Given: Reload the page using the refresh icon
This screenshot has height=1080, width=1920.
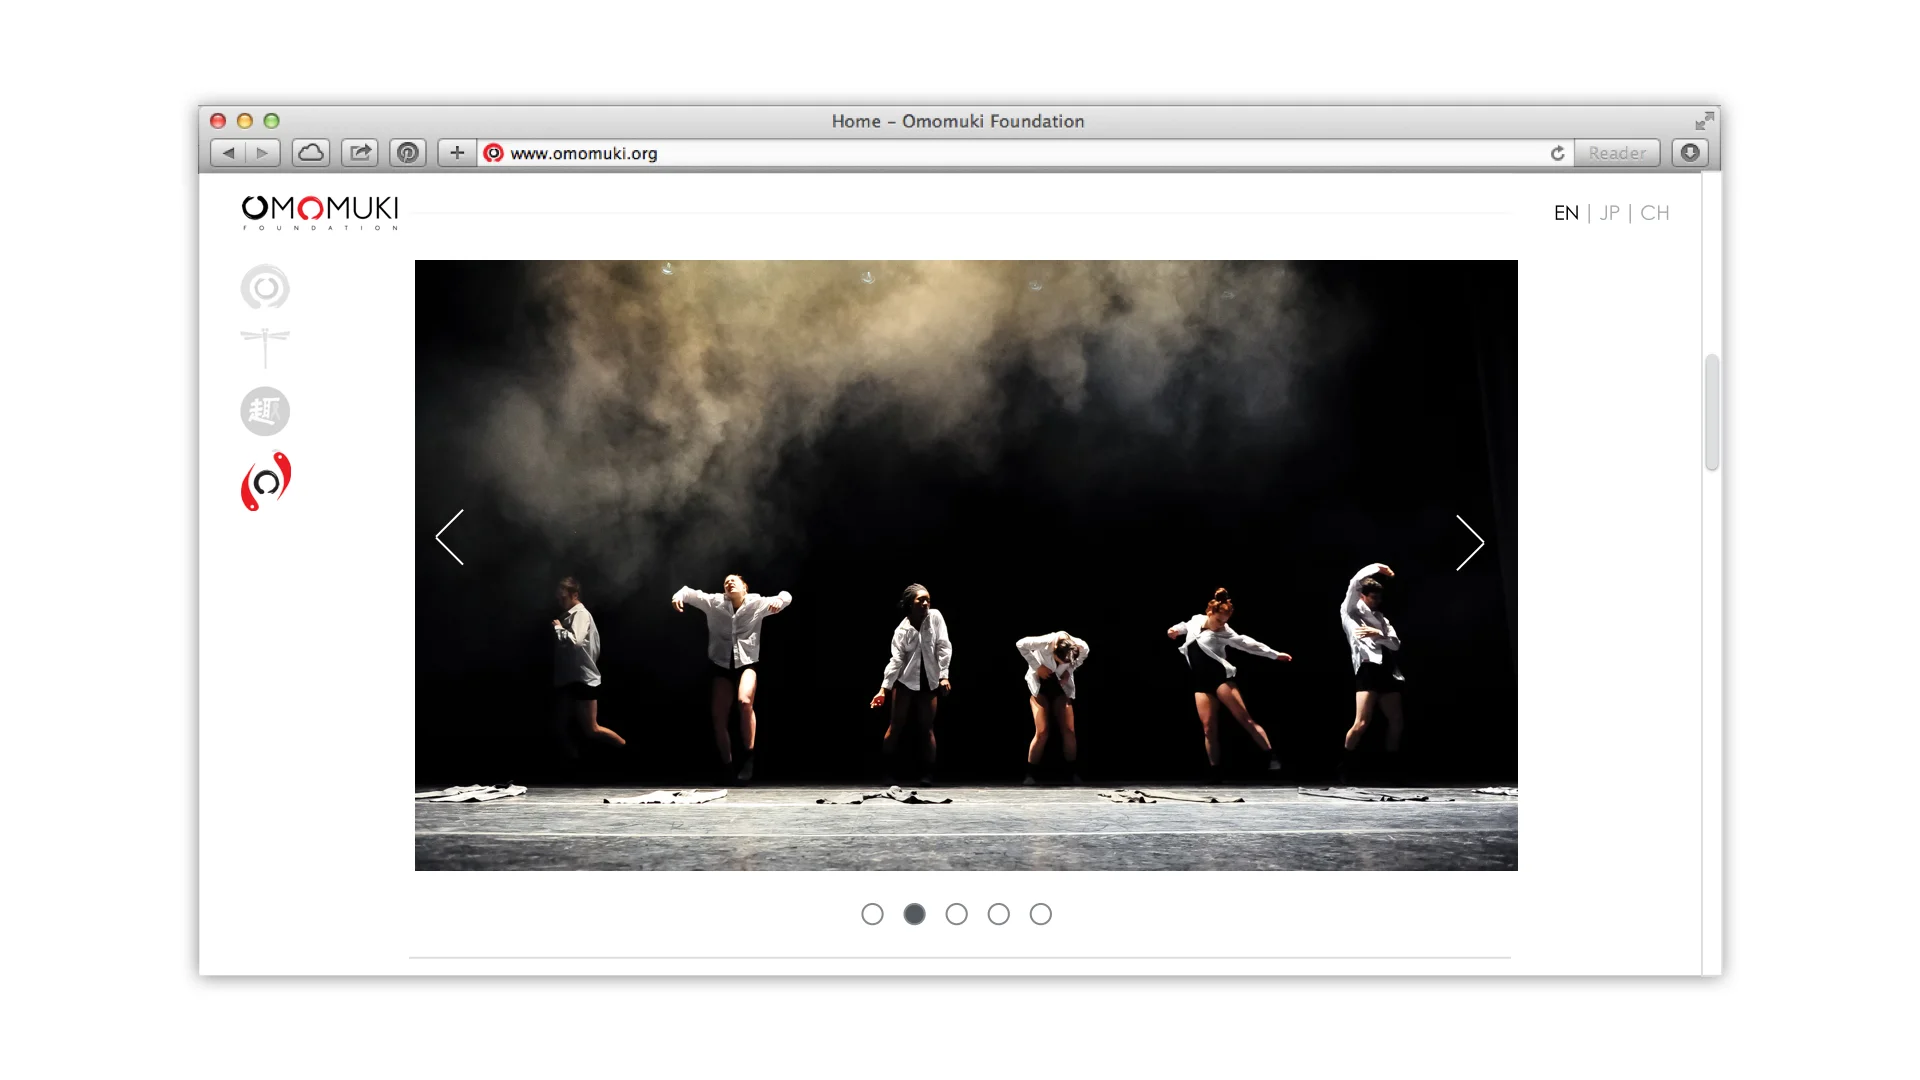Looking at the screenshot, I should tap(1557, 153).
